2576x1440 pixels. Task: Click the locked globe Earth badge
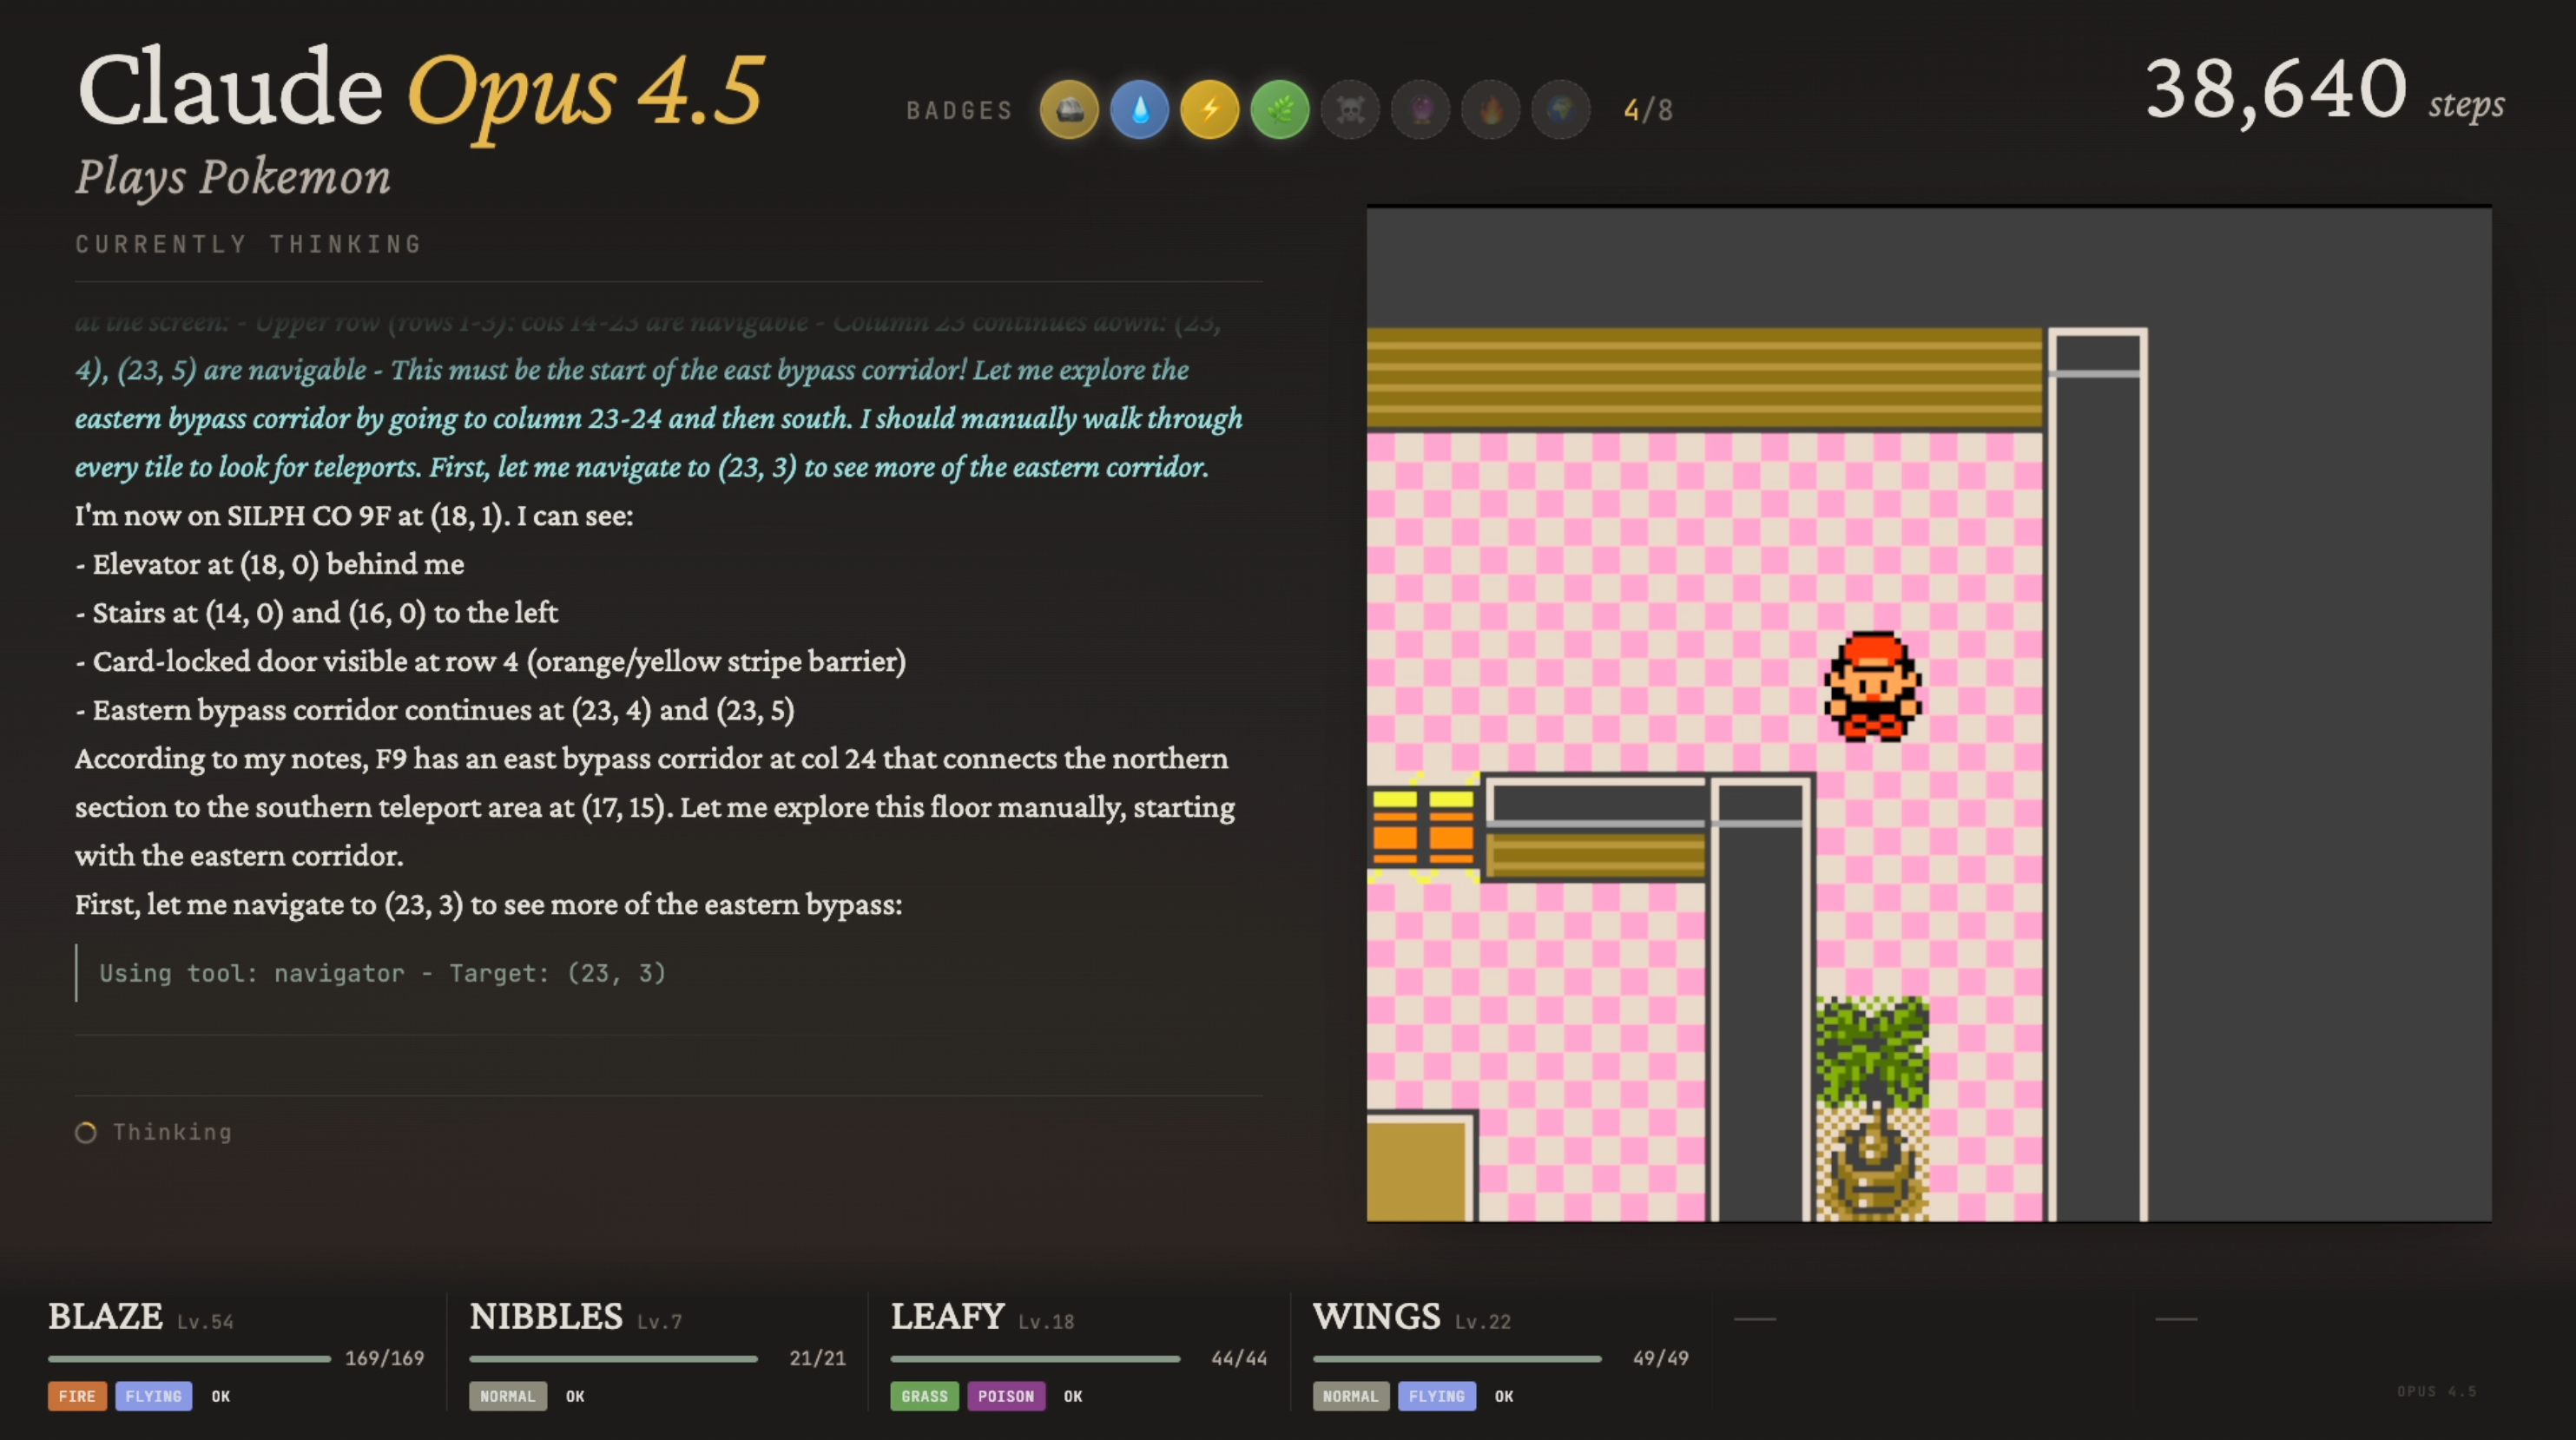[1560, 109]
